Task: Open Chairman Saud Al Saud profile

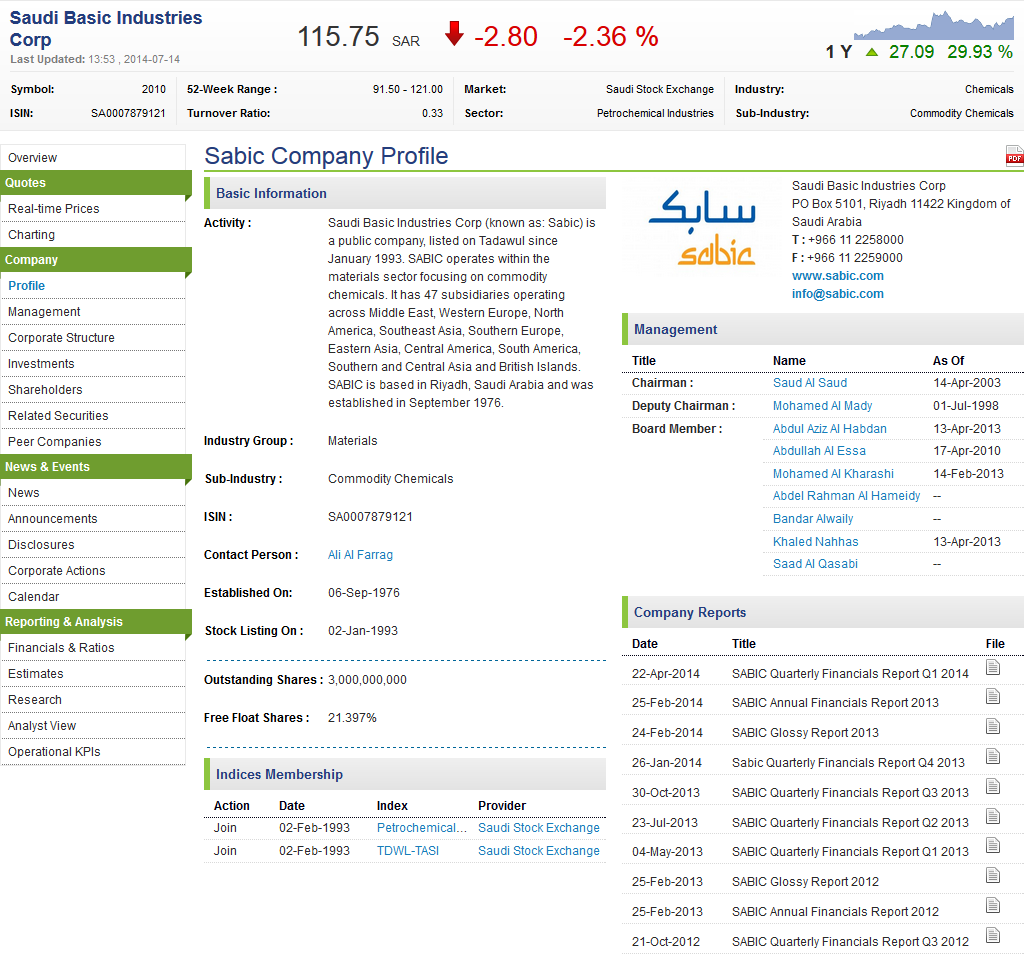Action: (809, 383)
